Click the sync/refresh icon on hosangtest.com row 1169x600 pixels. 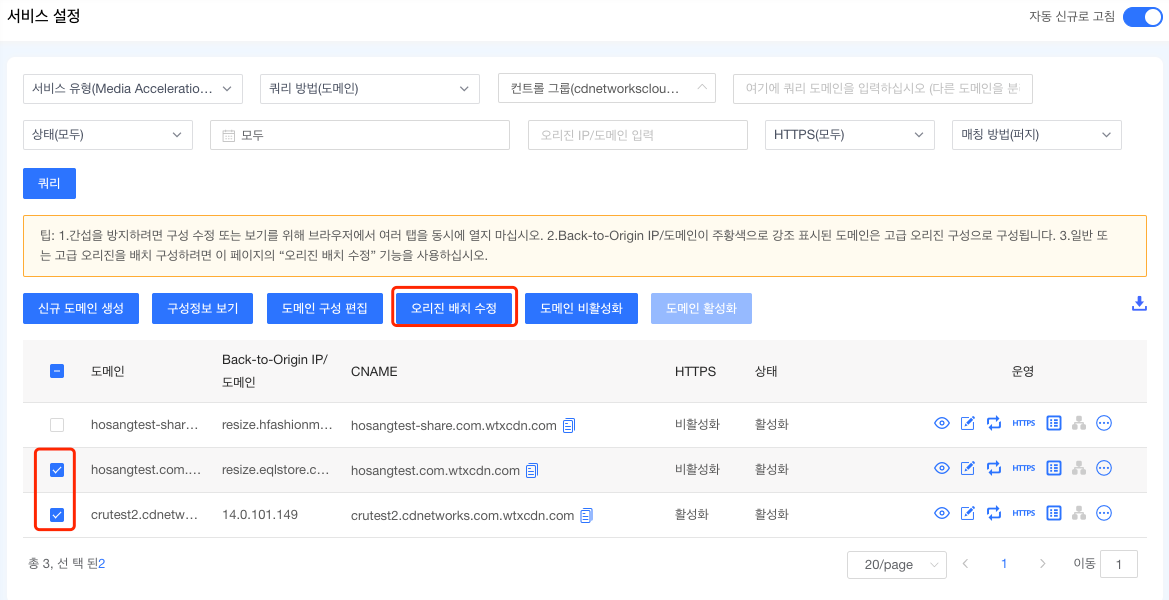[x=993, y=468]
